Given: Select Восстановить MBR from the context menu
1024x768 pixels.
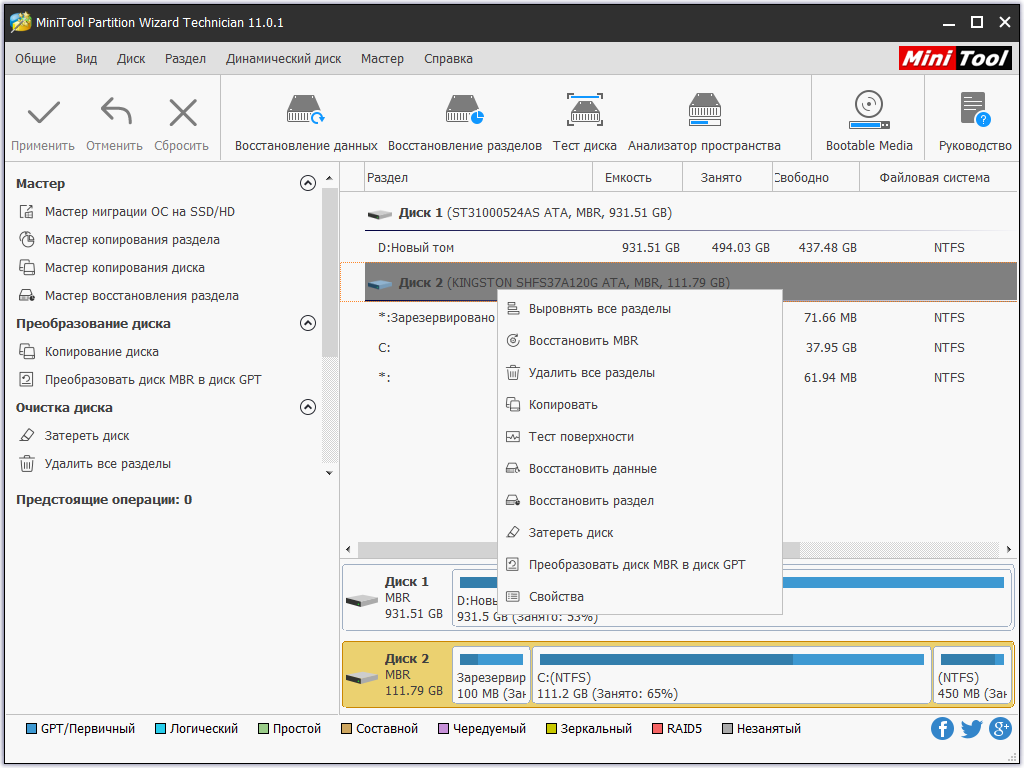Looking at the screenshot, I should [x=583, y=341].
